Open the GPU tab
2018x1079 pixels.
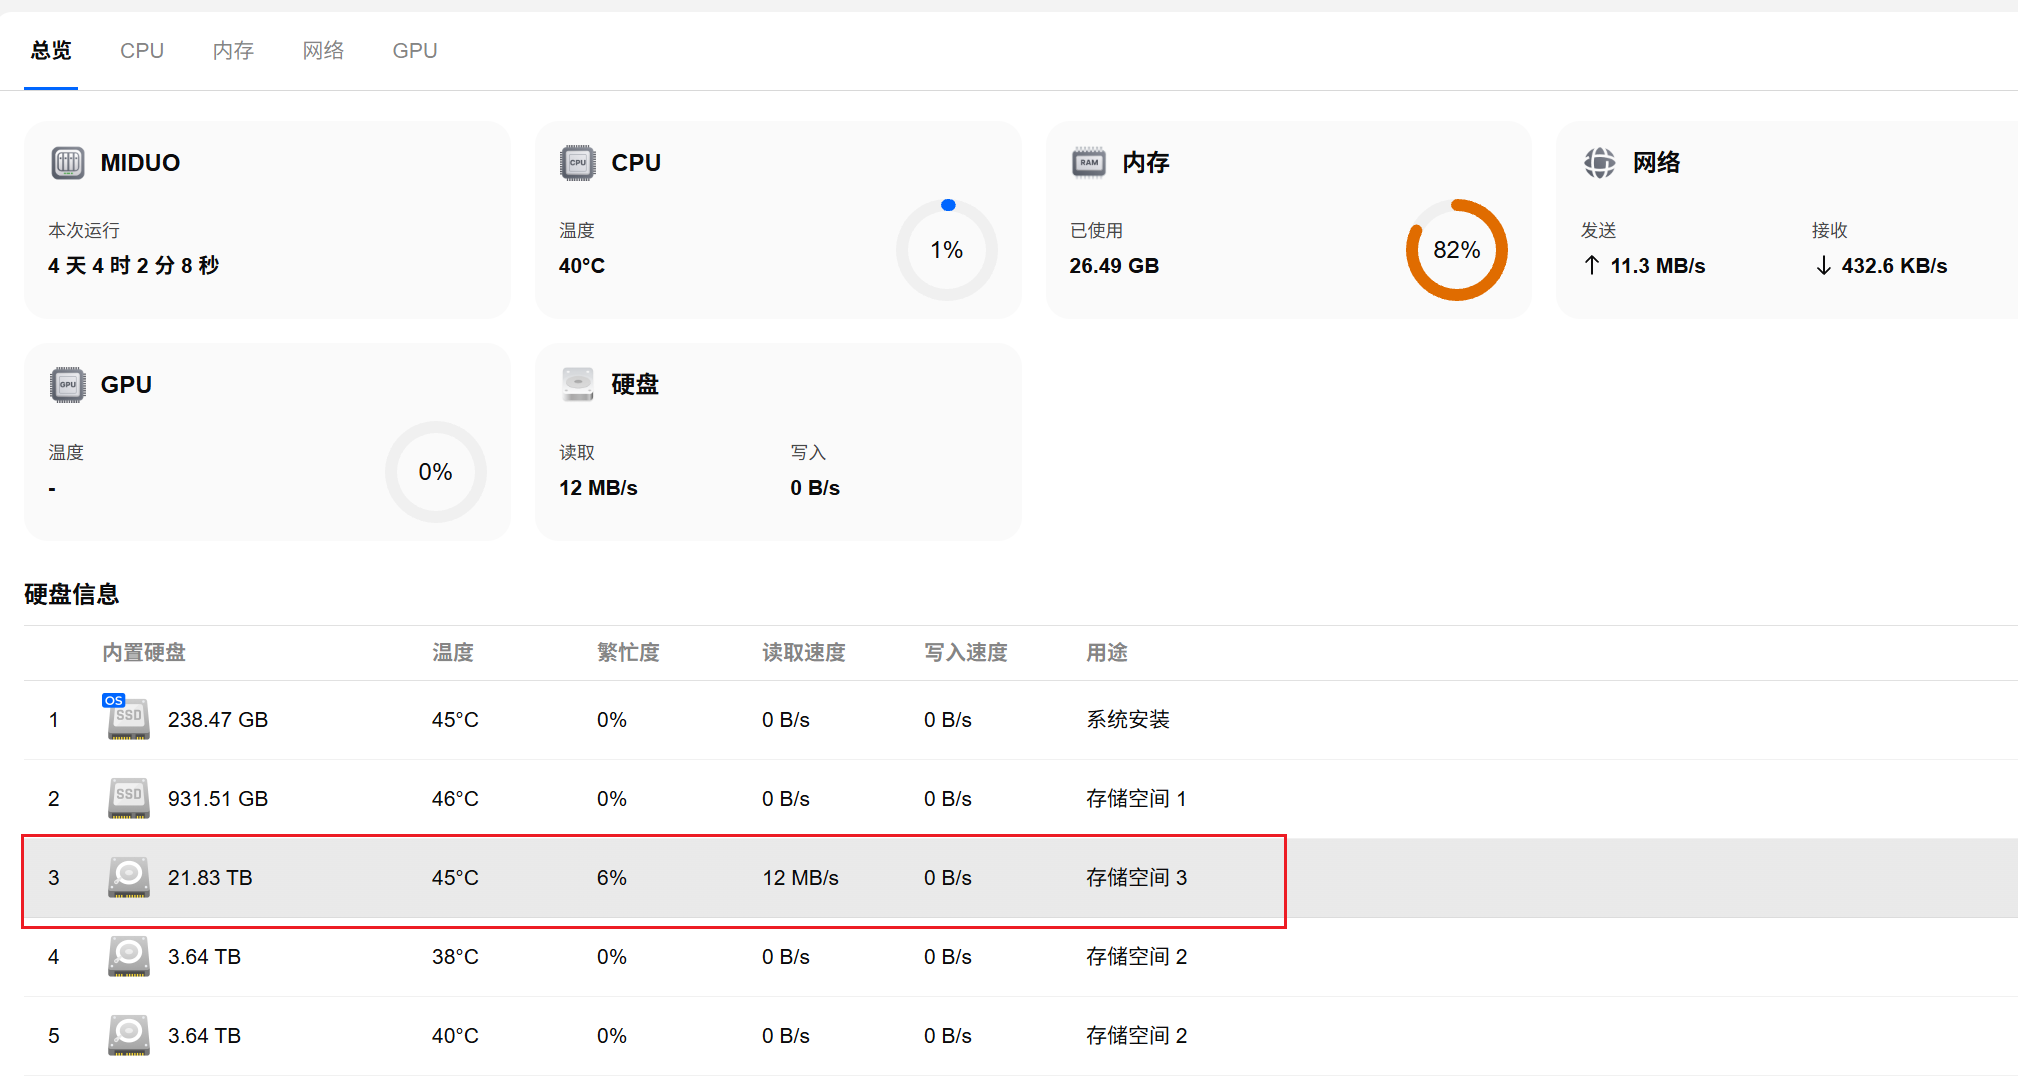[x=415, y=50]
